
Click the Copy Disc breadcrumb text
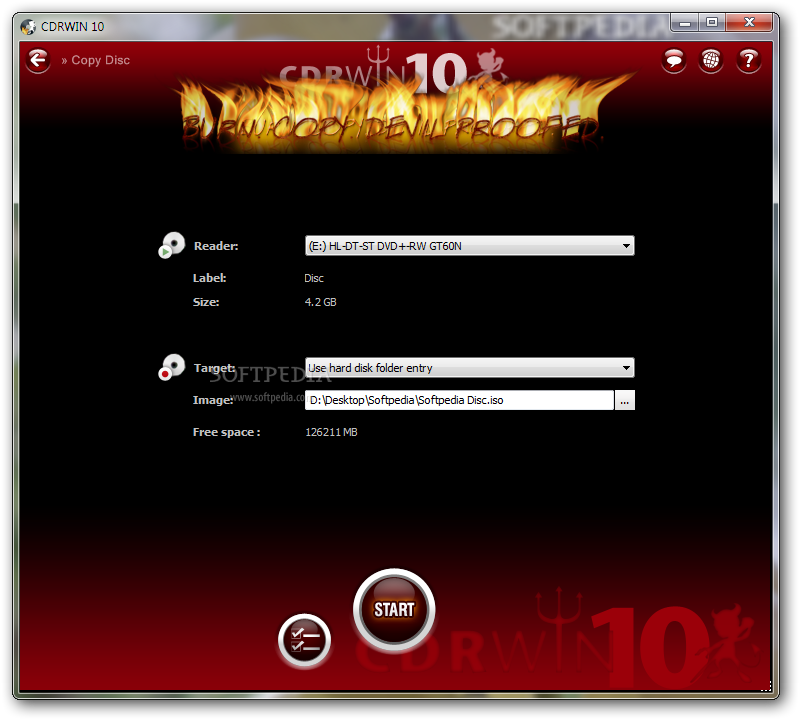click(x=101, y=60)
